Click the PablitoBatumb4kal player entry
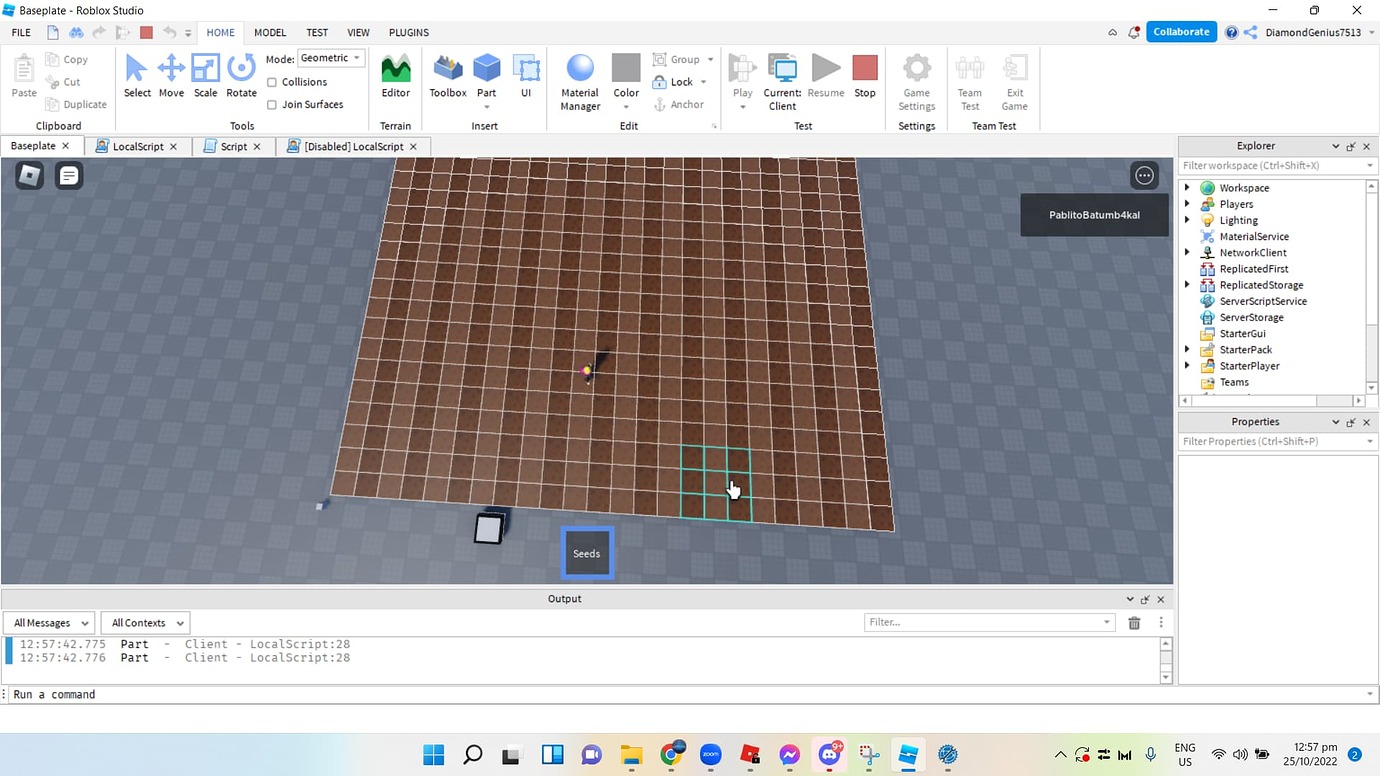Screen dimensions: 1380x776 pos(1094,215)
